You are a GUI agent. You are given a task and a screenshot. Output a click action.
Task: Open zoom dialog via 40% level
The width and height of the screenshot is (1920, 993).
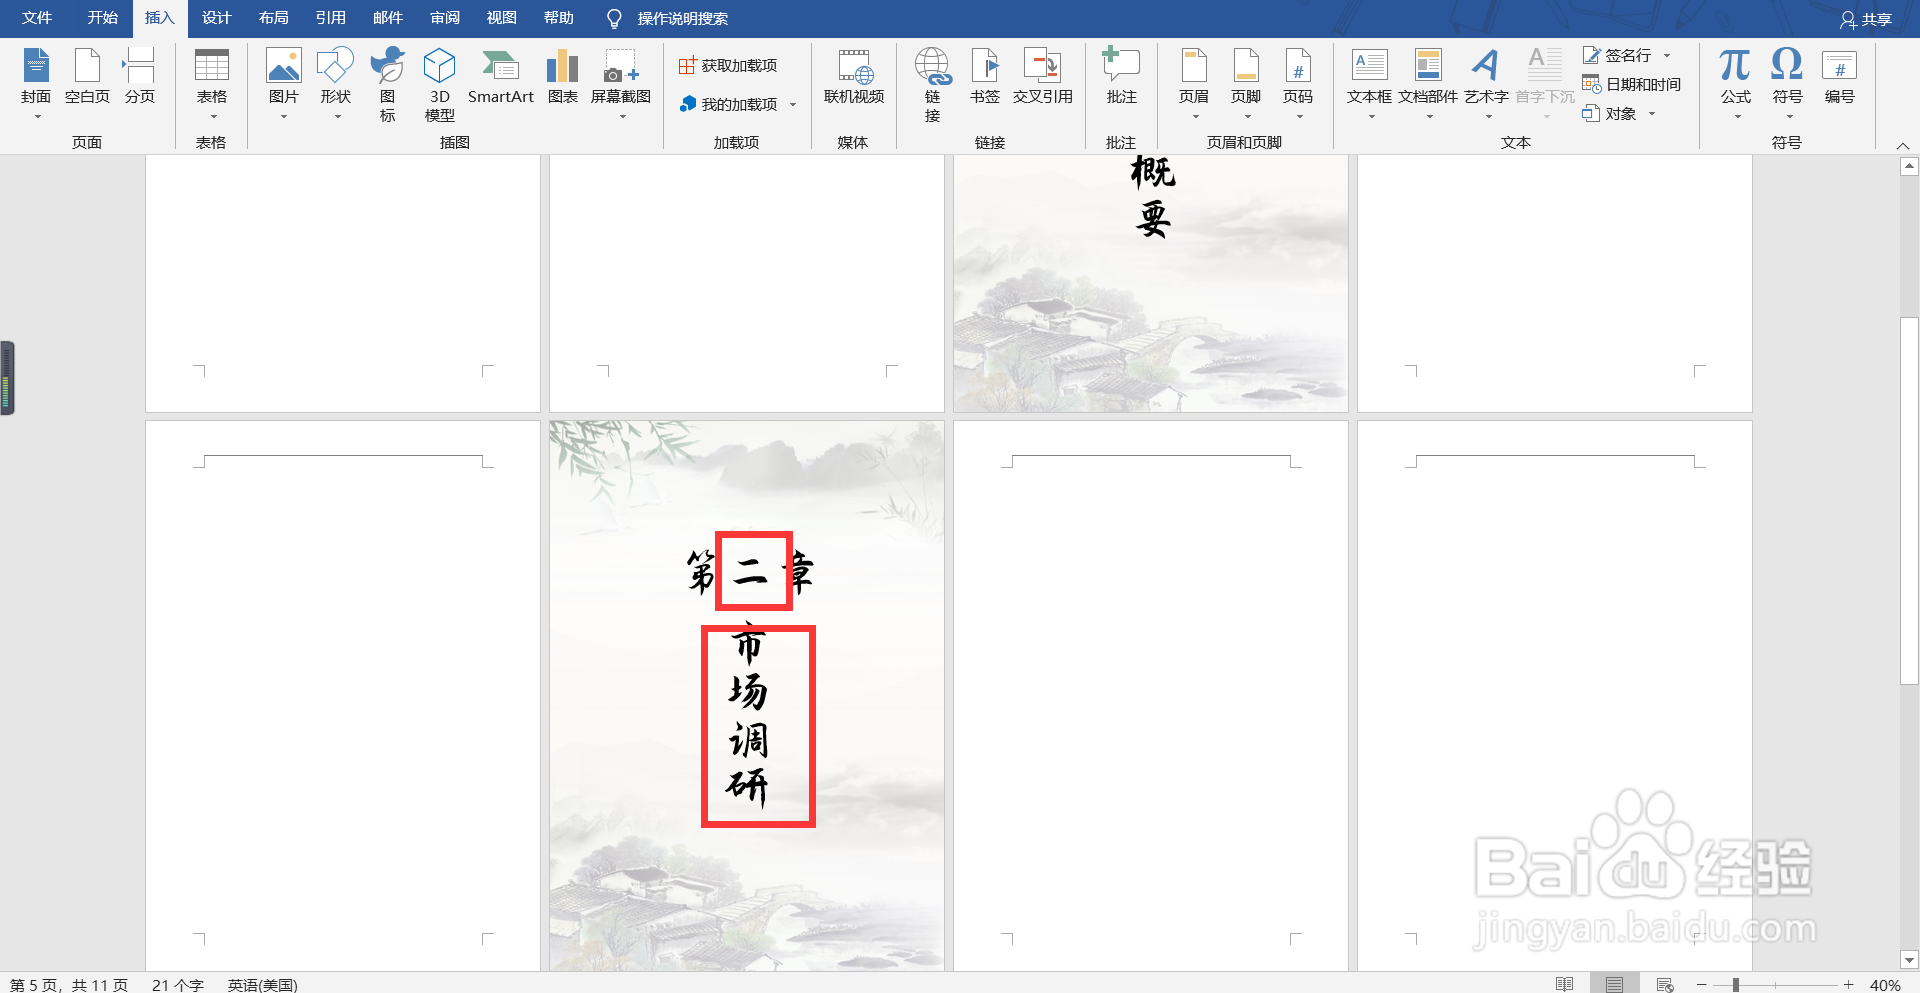coord(1885,985)
